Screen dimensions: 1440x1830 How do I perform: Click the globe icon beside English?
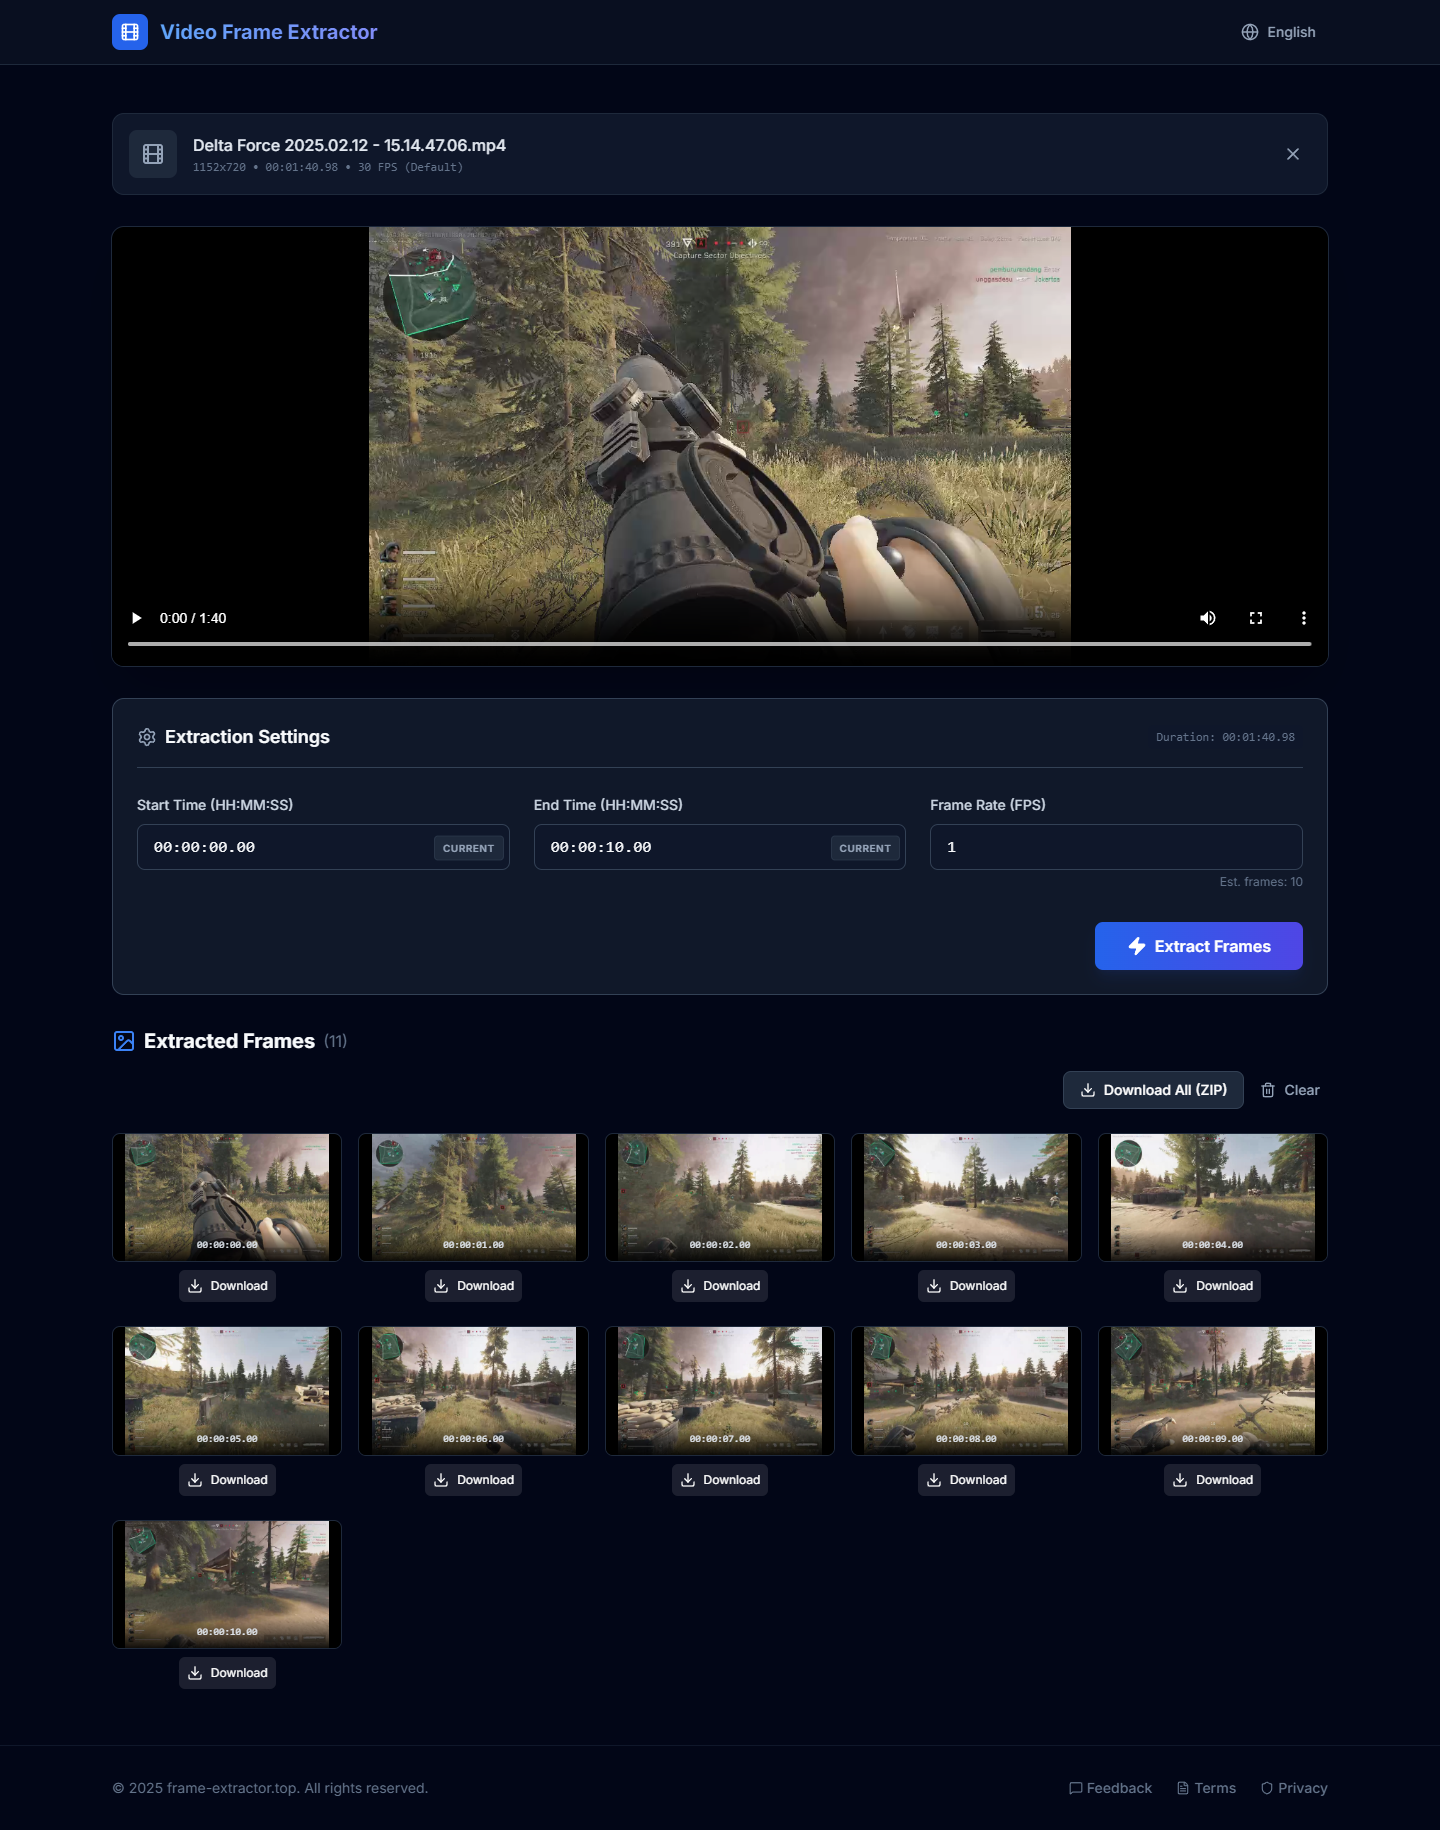1250,32
